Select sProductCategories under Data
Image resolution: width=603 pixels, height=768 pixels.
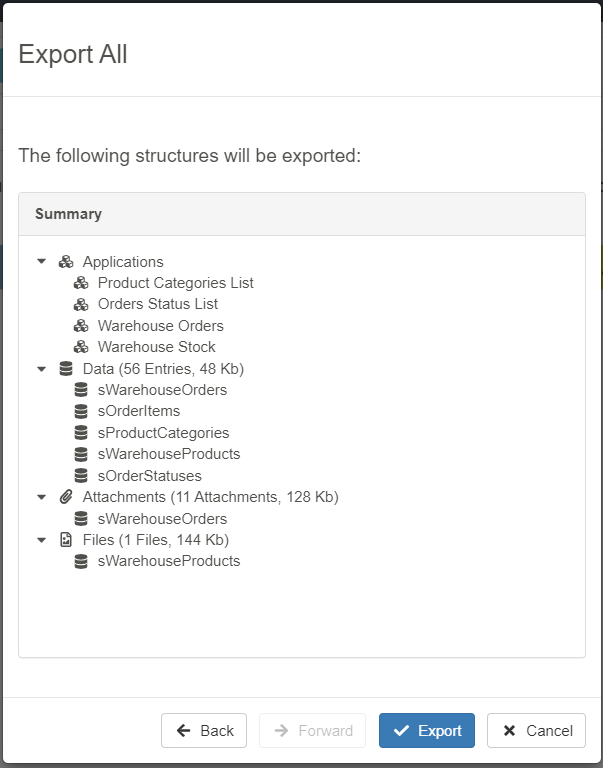(163, 433)
